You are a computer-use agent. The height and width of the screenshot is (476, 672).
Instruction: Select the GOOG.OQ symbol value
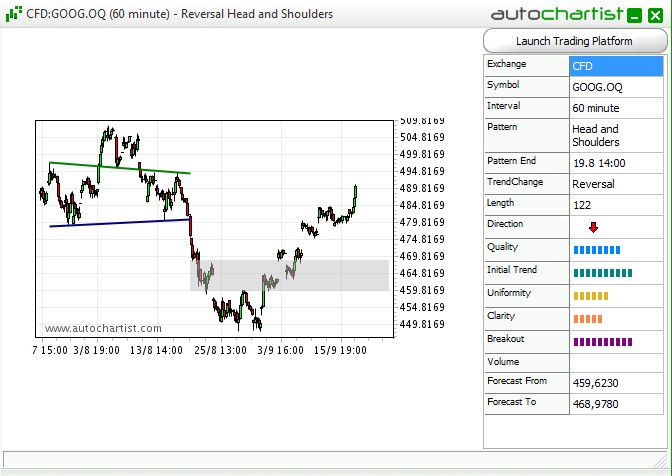pos(615,87)
